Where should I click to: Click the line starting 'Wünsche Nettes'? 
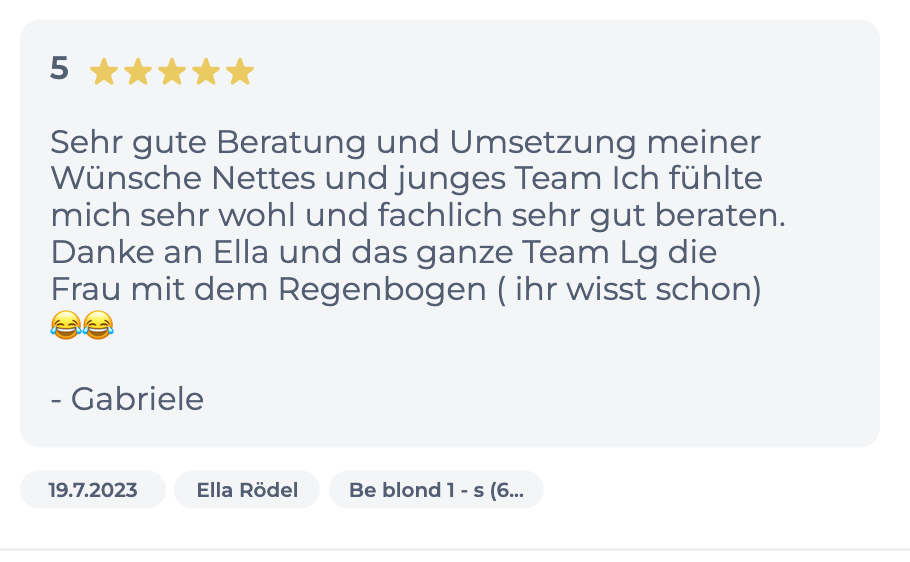tap(406, 180)
